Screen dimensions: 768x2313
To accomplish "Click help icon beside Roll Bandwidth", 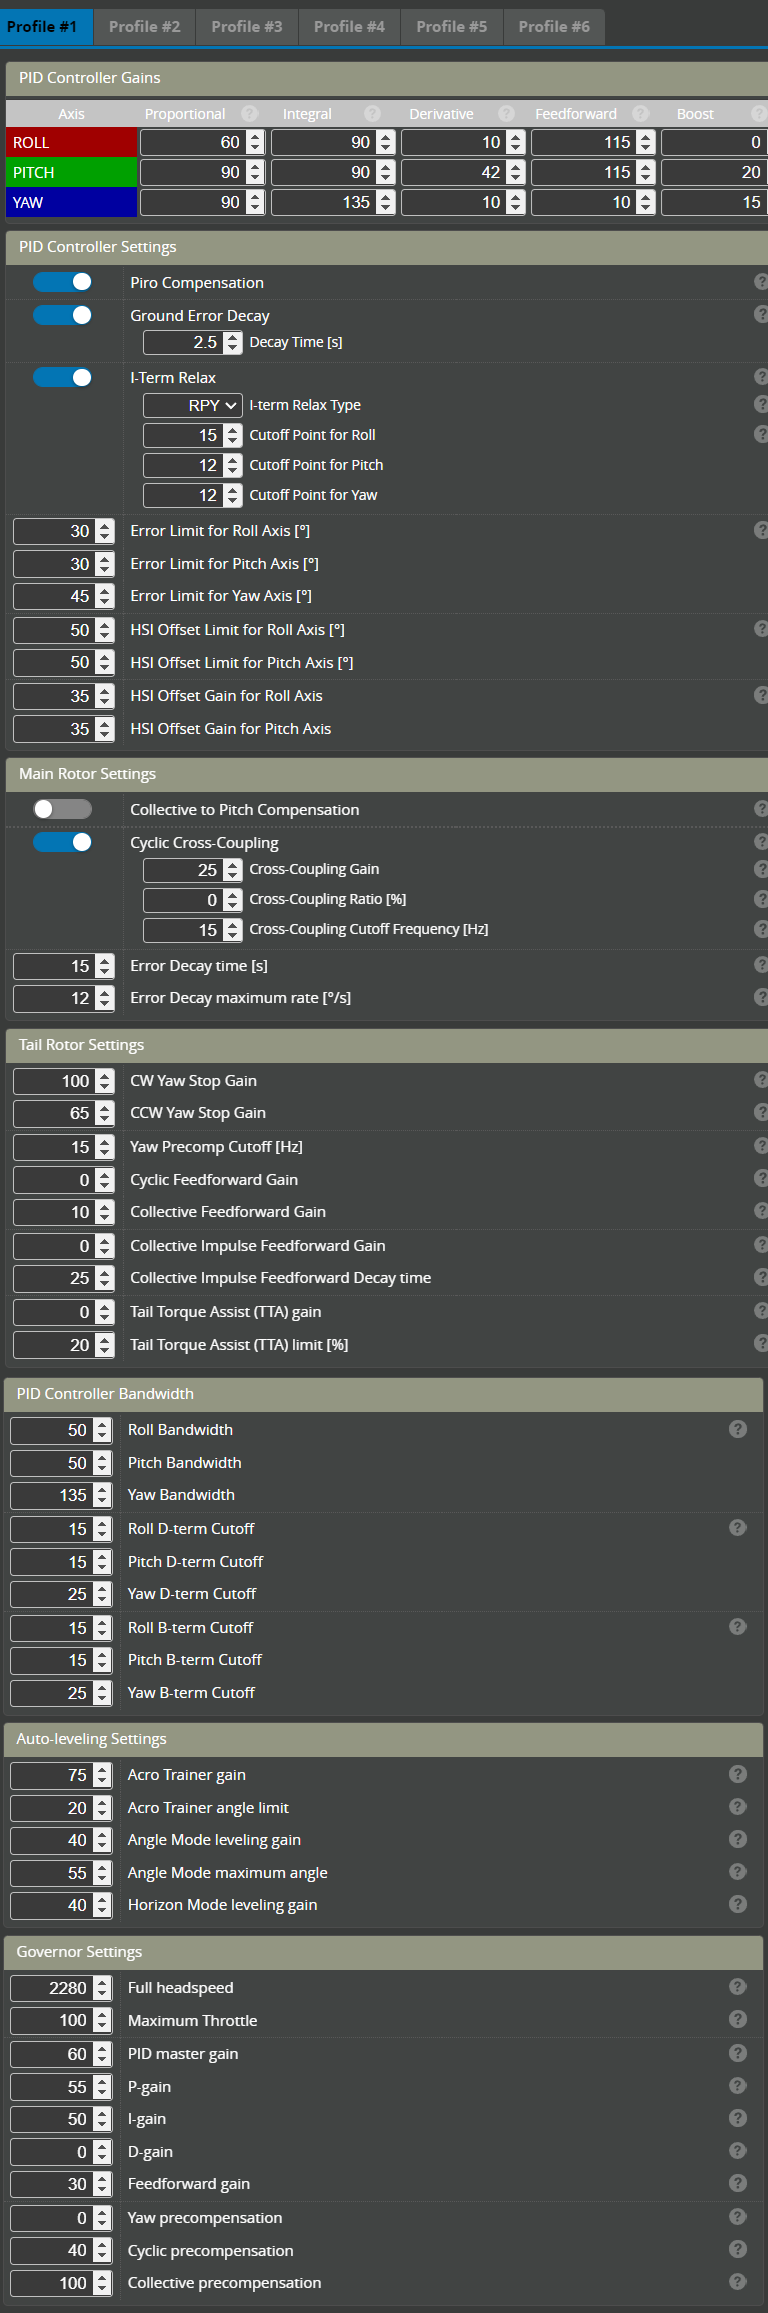I will pyautogui.click(x=738, y=1429).
